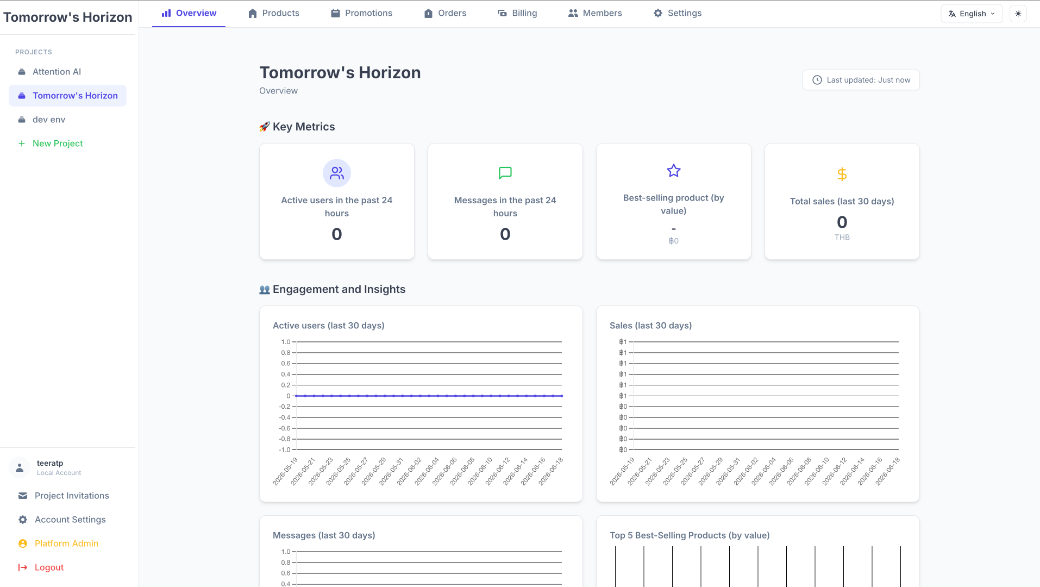Click the Best-selling product star icon
Screen dimensions: 1040x587
click(x=674, y=171)
